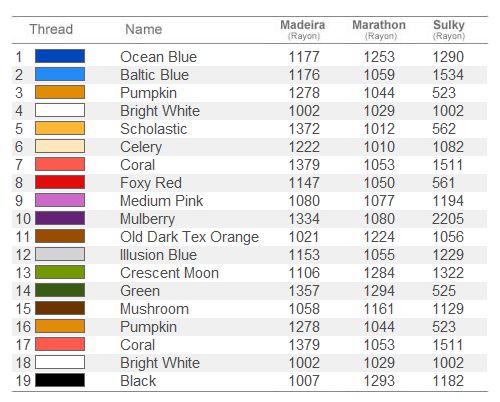Select the Black thread swatch in row 19

pos(60,380)
